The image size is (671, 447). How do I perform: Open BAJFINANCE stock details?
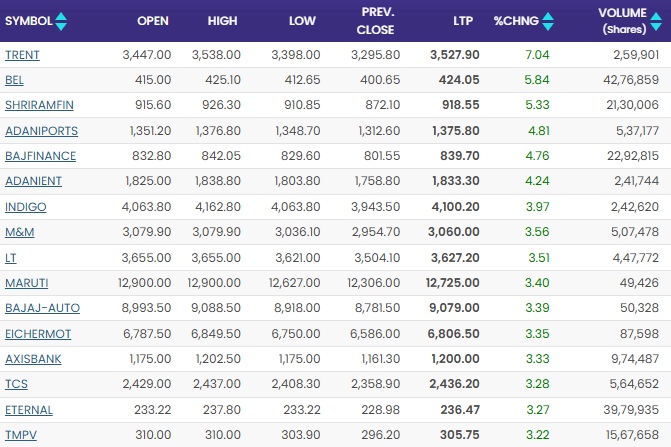pos(40,156)
